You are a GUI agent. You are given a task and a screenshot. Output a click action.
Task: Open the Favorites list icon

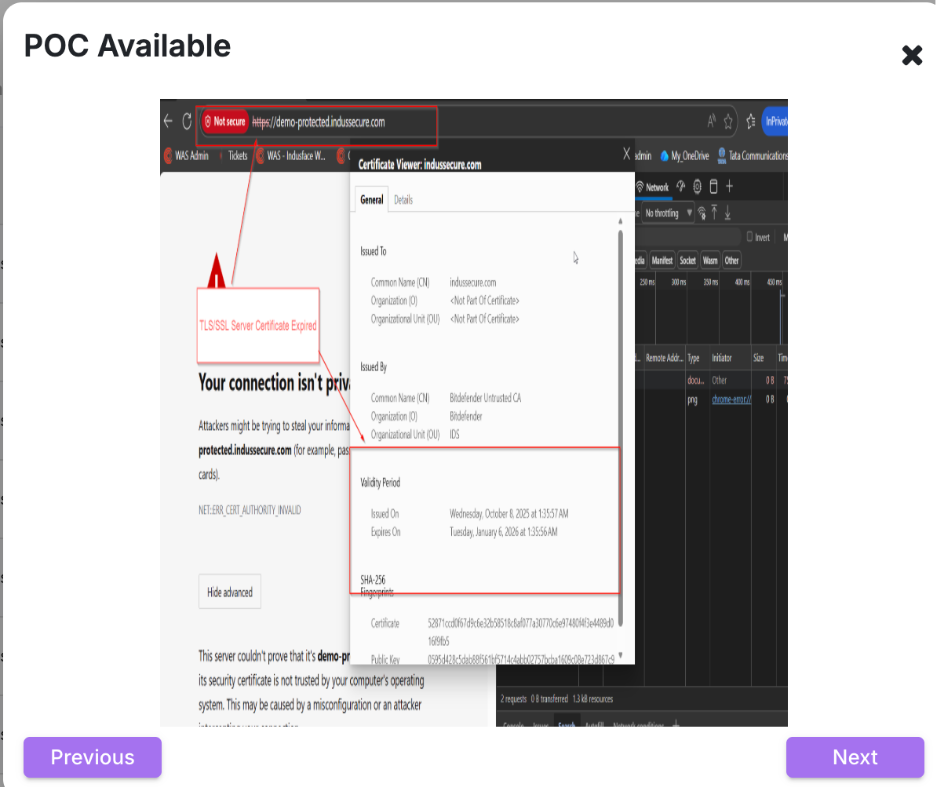click(x=750, y=121)
